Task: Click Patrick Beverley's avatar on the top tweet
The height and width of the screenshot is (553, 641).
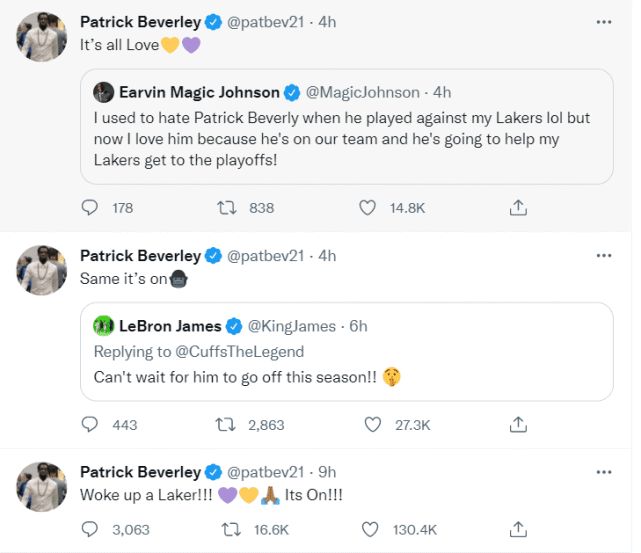Action: click(x=41, y=38)
